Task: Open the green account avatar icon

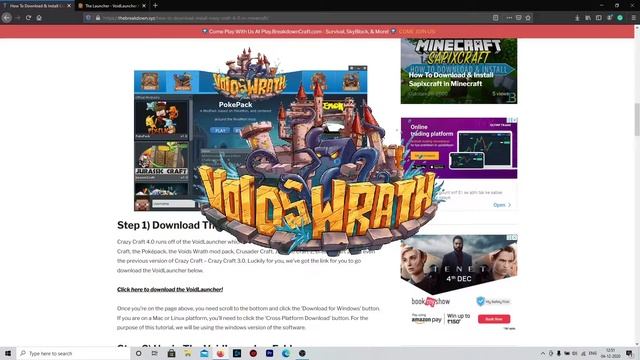Action: click(x=620, y=18)
